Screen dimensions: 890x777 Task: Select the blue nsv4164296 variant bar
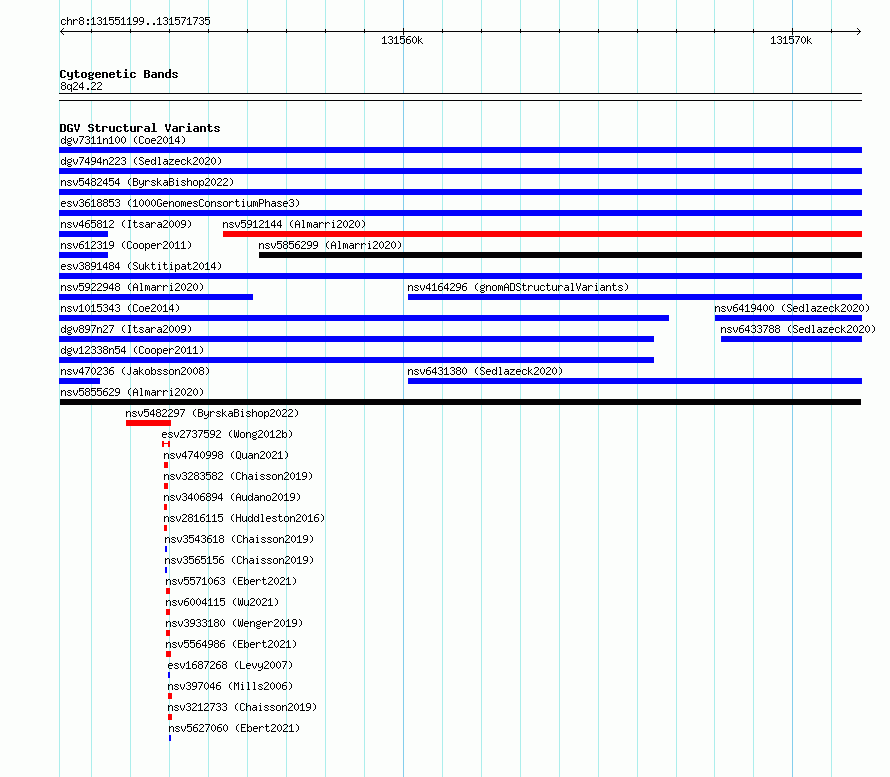635,297
